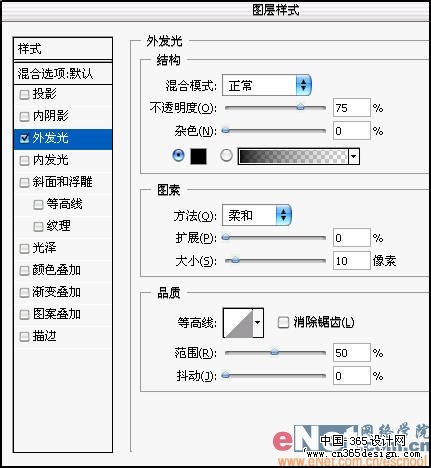
Task: Select the gradient radio button
Action: pos(226,155)
